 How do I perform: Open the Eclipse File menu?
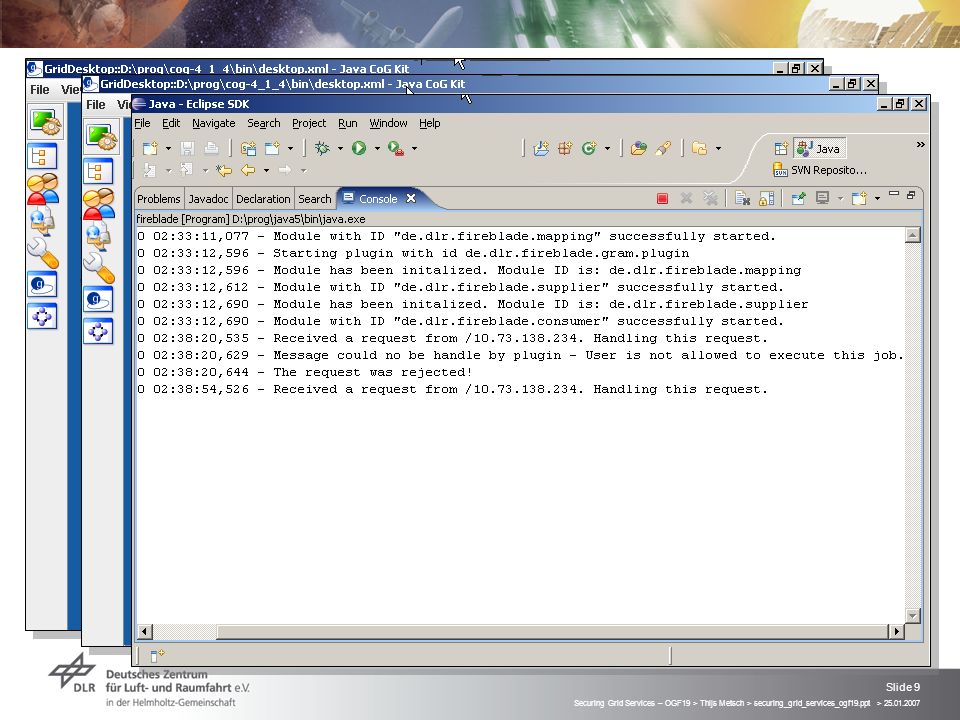142,123
